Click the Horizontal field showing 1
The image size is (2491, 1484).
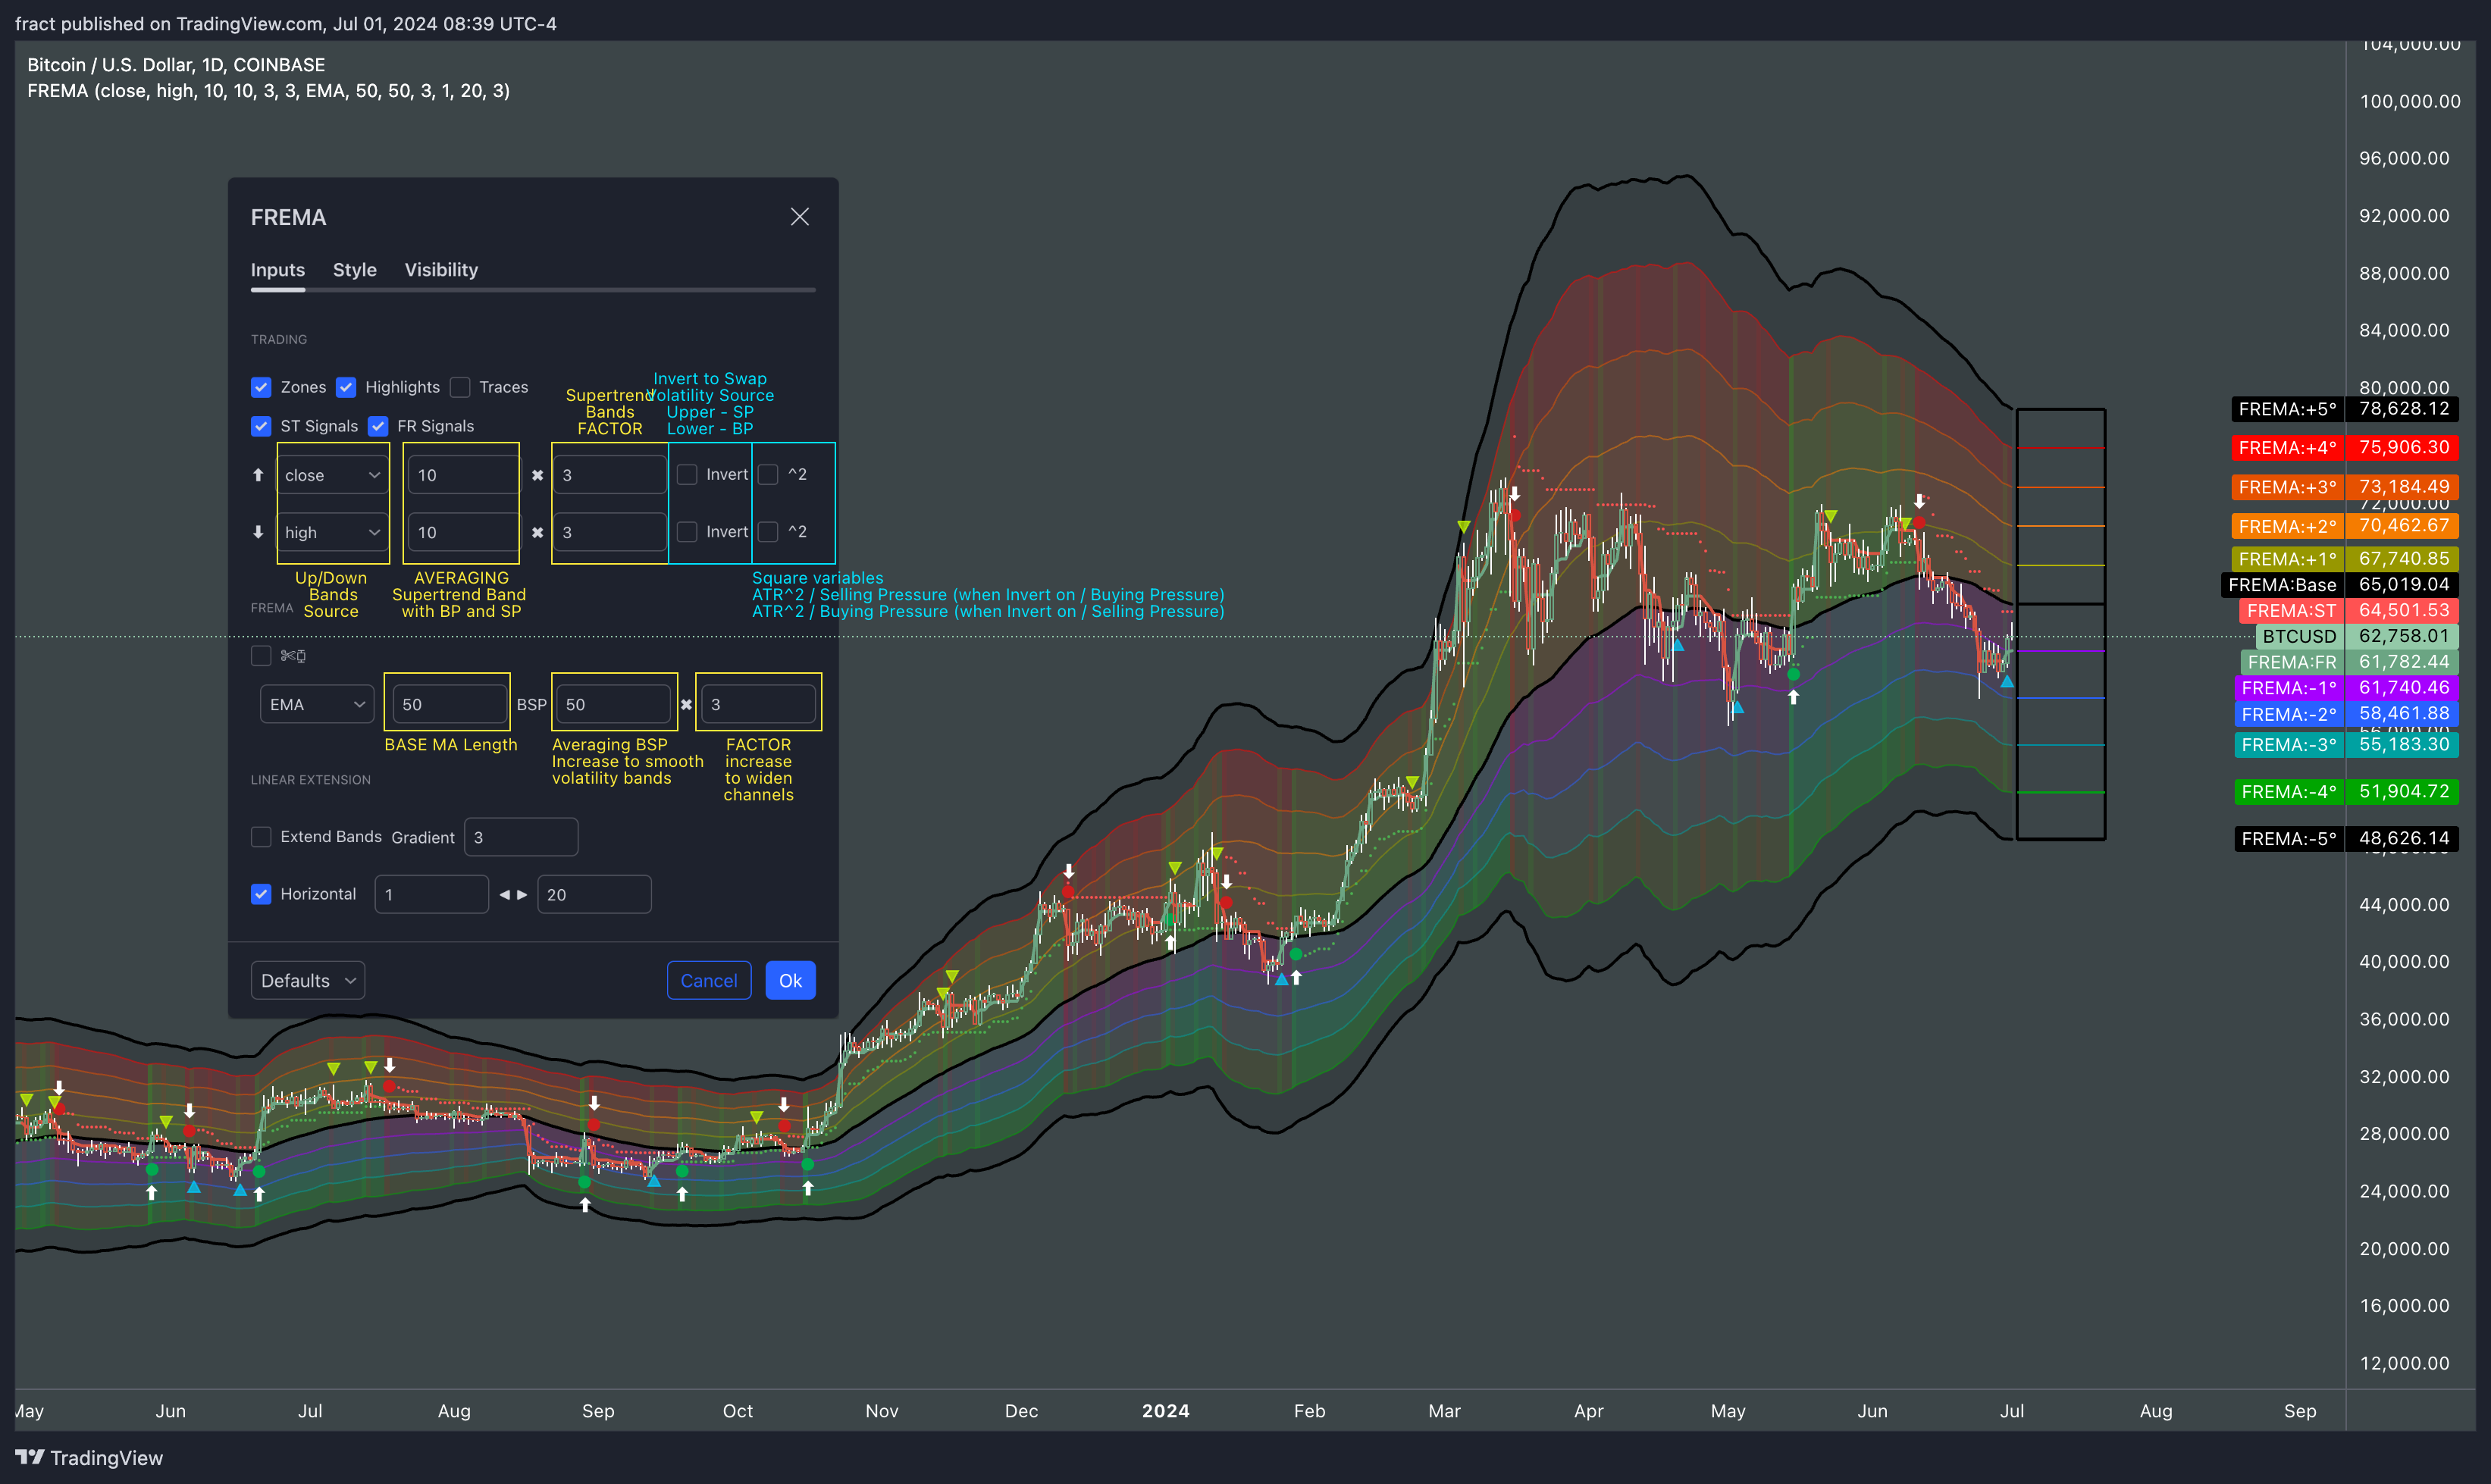tap(432, 894)
